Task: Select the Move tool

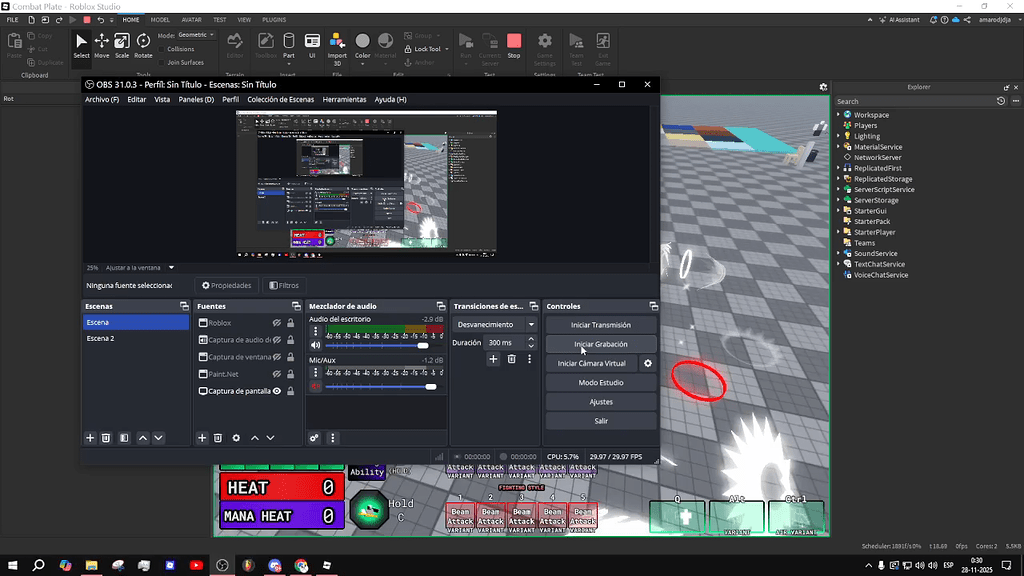Action: pos(101,44)
